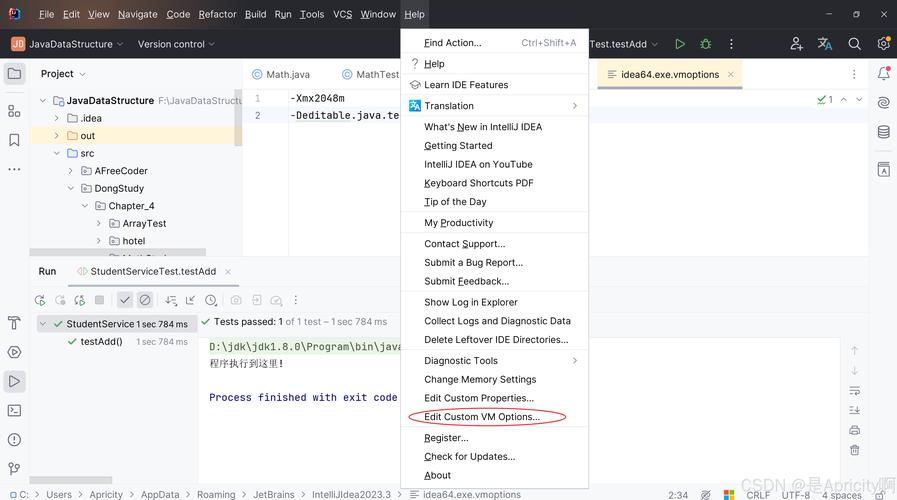
Task: Click the Search Everywhere magnifier icon
Action: (854, 44)
